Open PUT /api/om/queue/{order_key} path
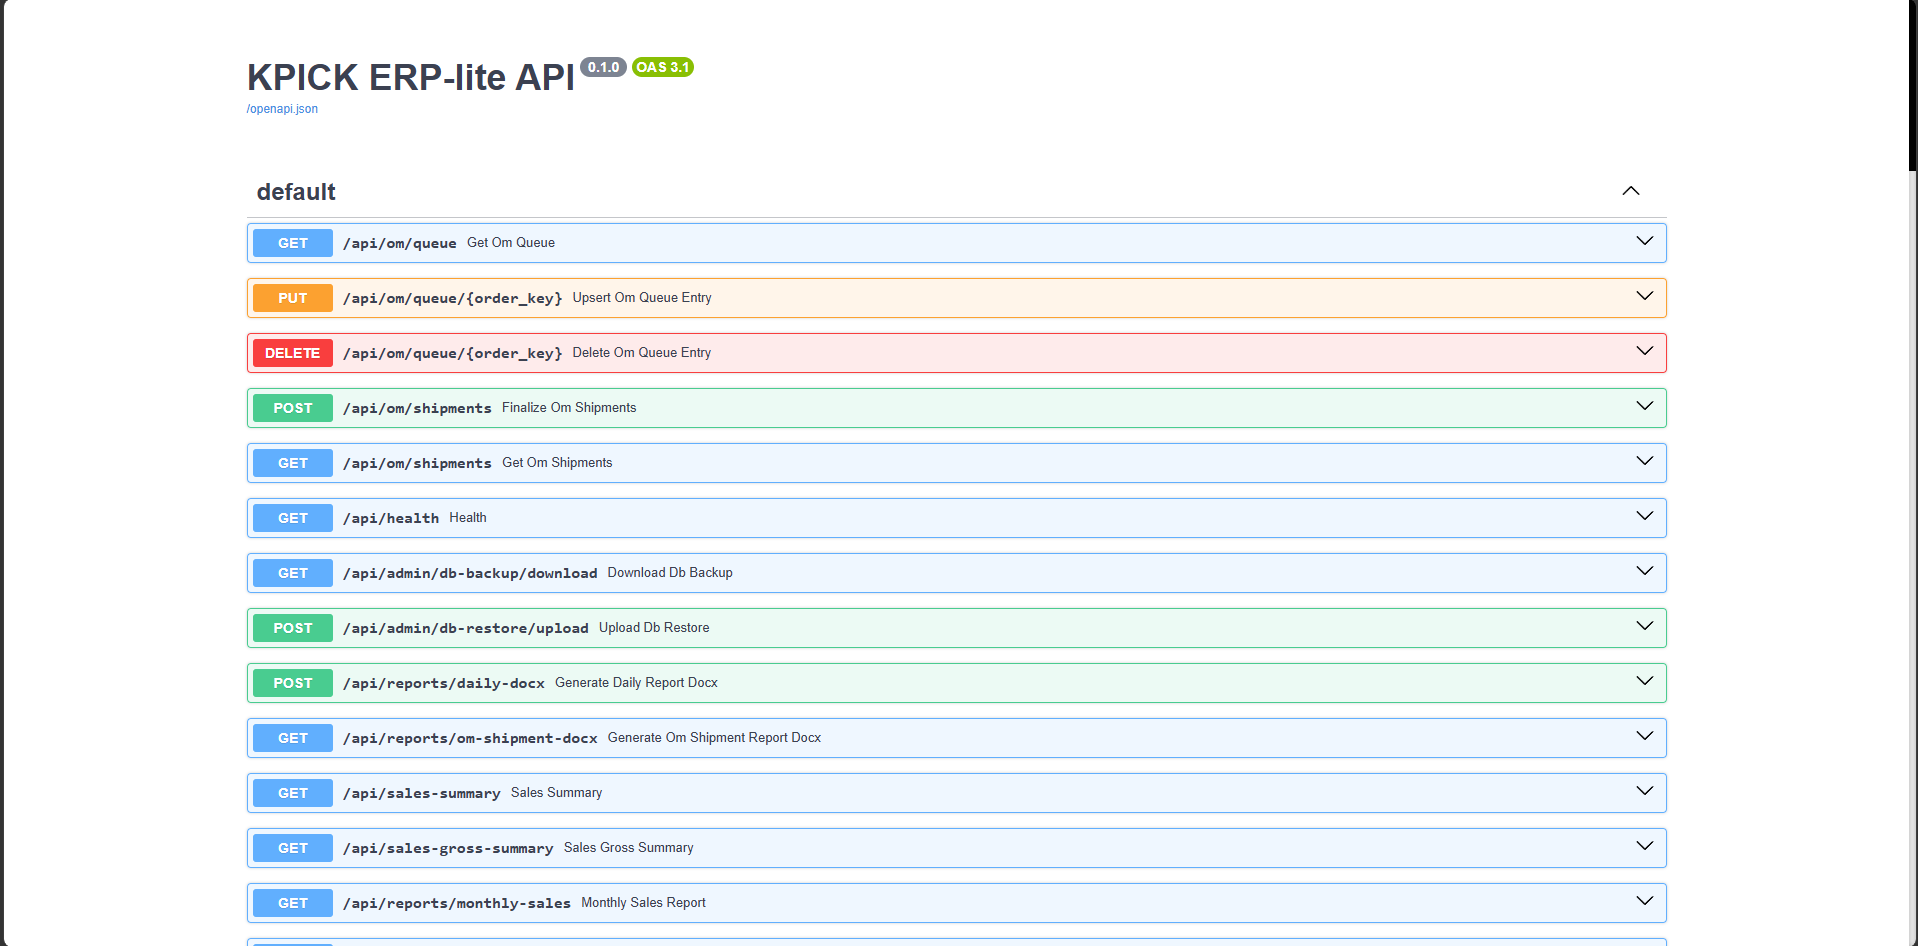Screen dimensions: 1918x946 [x=453, y=298]
